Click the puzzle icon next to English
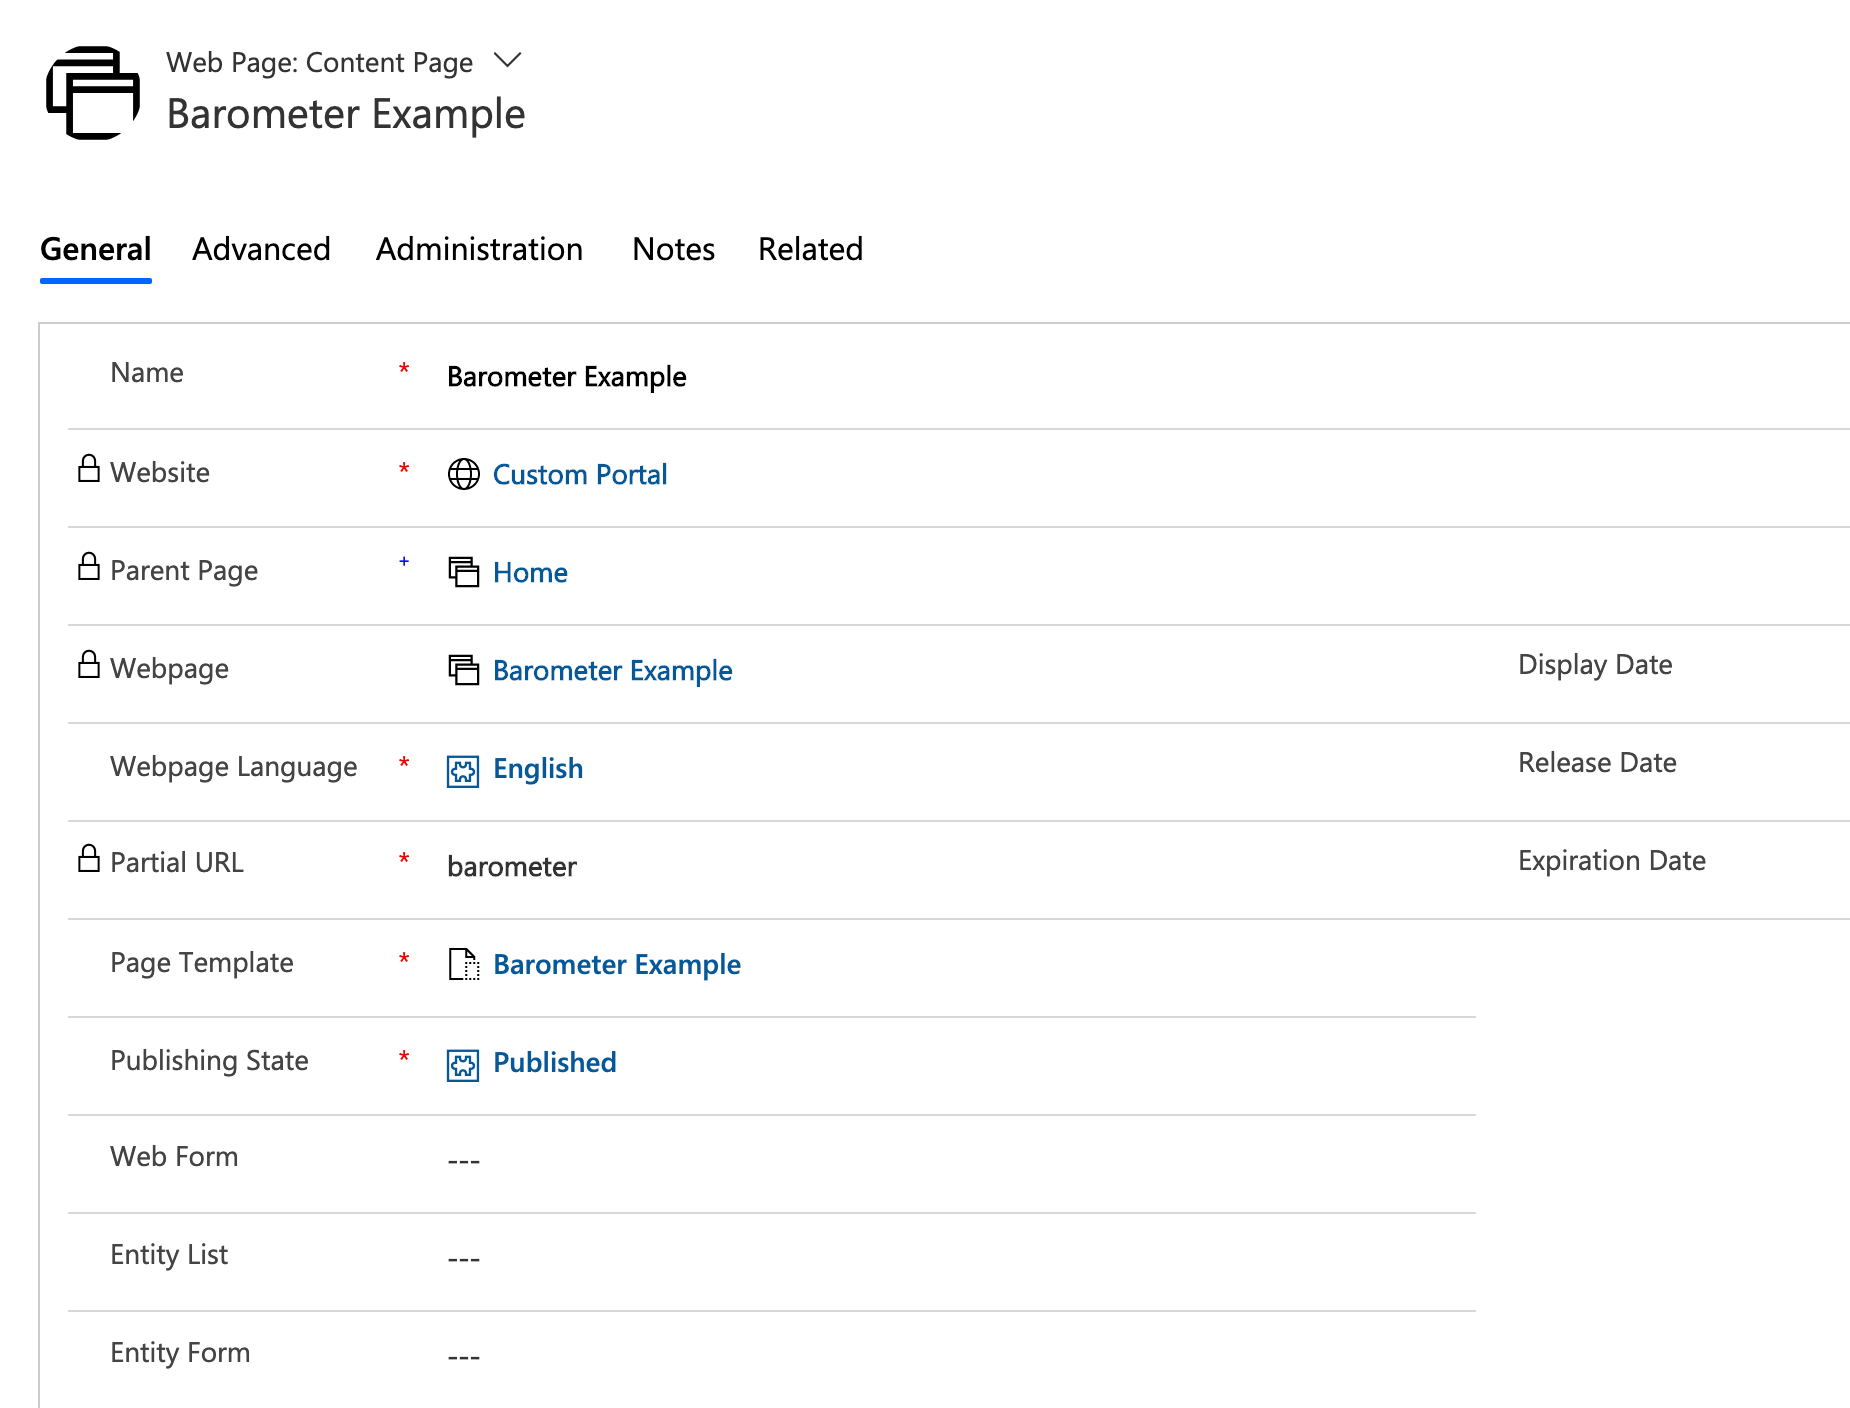Viewport: 1850px width, 1408px height. pyautogui.click(x=463, y=770)
